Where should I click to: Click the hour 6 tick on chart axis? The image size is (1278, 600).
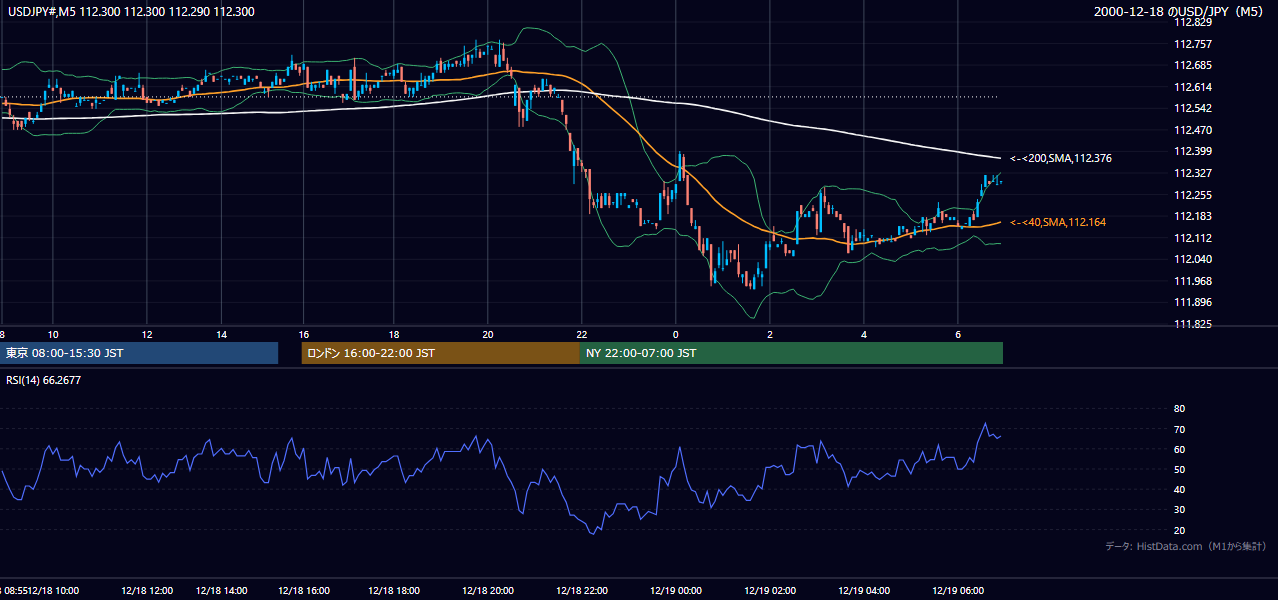pyautogui.click(x=958, y=334)
